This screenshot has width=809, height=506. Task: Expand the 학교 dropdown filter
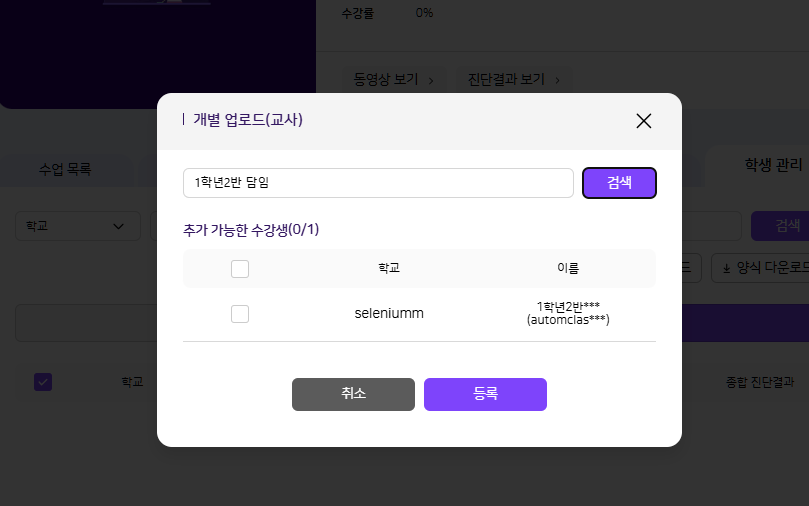click(x=76, y=225)
